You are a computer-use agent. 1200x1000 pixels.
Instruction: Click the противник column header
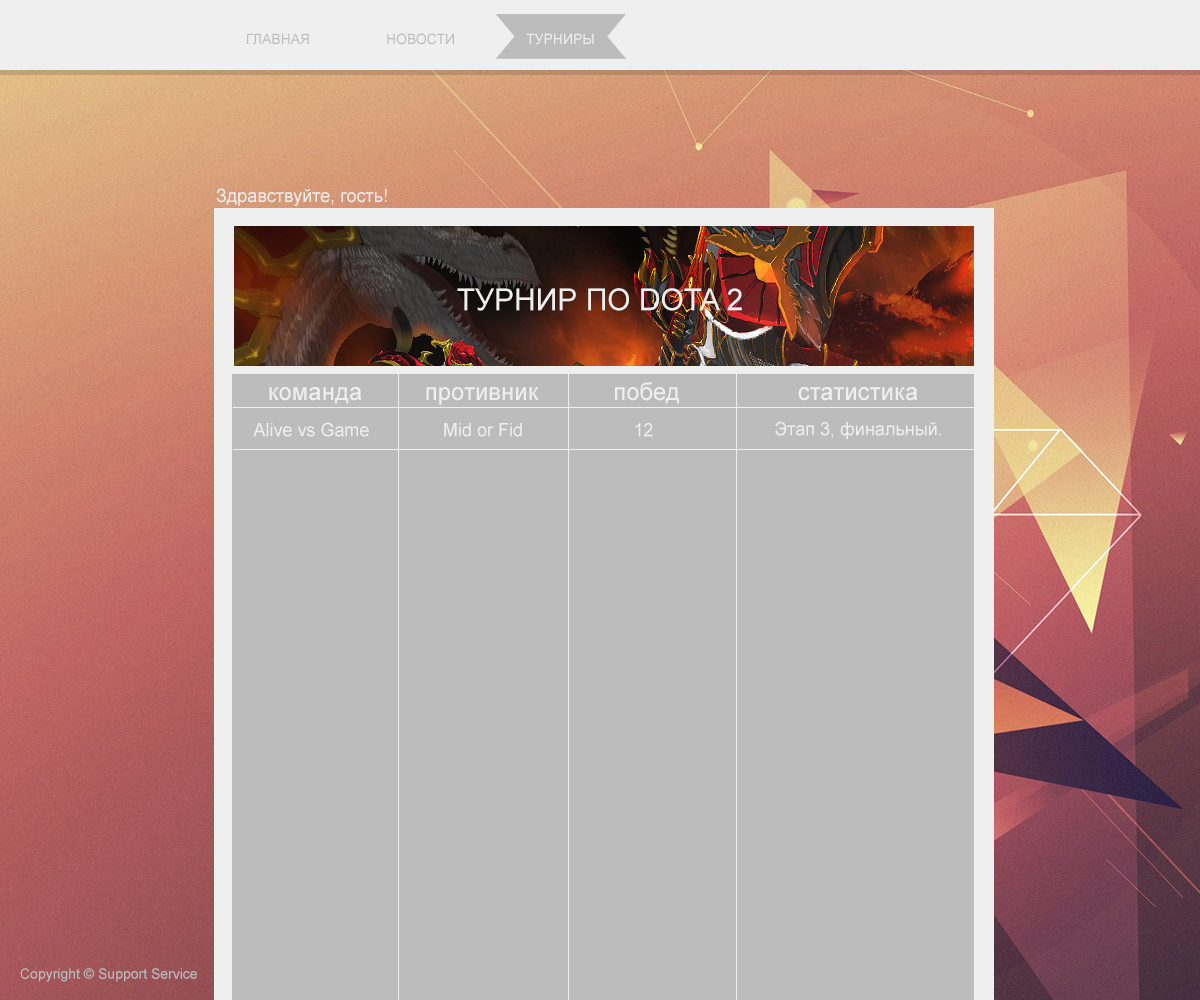coord(483,392)
